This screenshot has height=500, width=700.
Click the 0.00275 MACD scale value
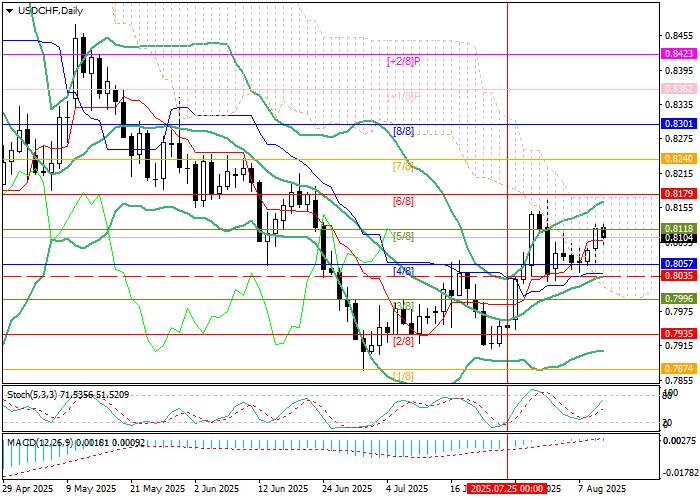tap(679, 440)
